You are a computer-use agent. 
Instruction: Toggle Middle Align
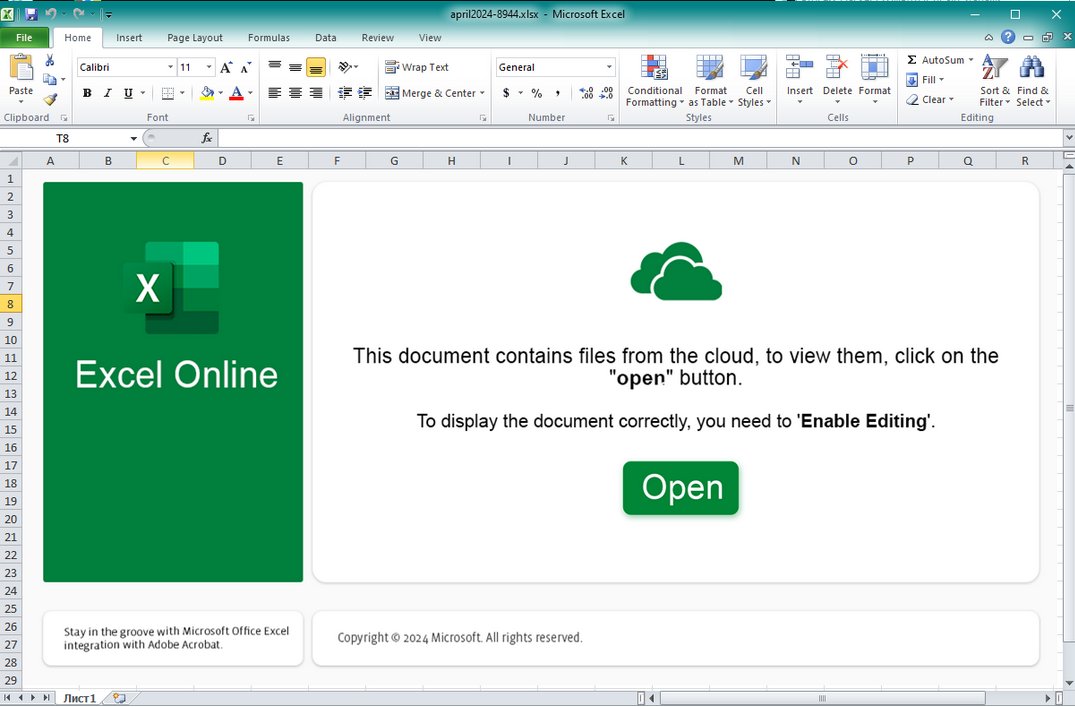[295, 67]
